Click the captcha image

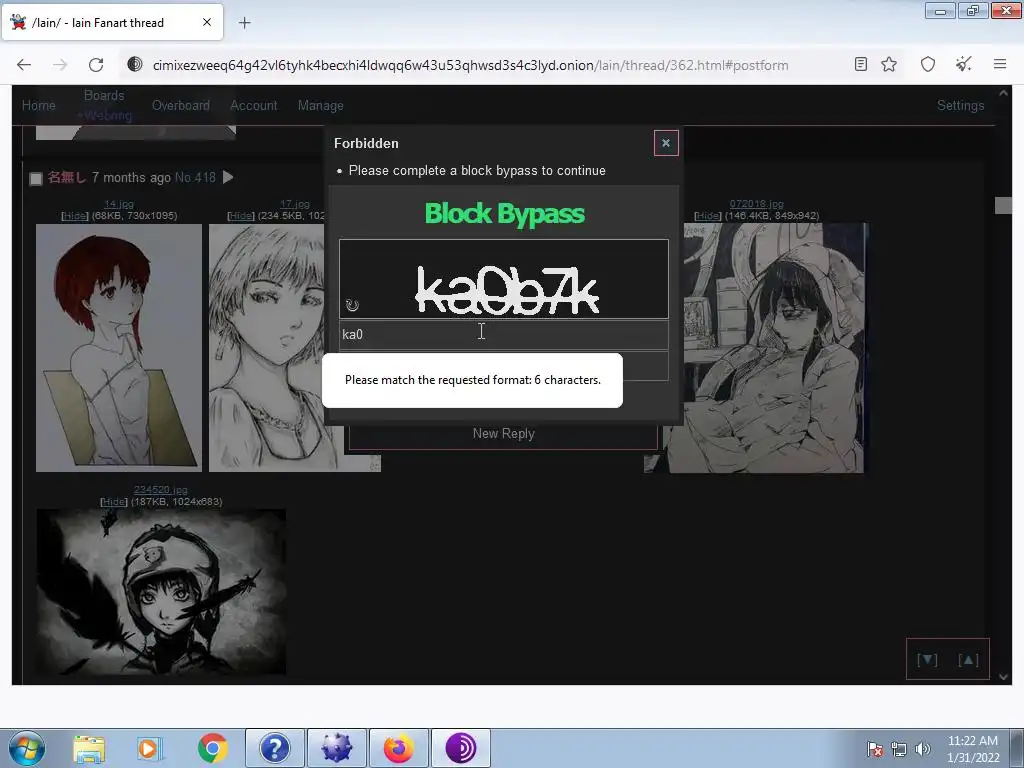point(504,279)
